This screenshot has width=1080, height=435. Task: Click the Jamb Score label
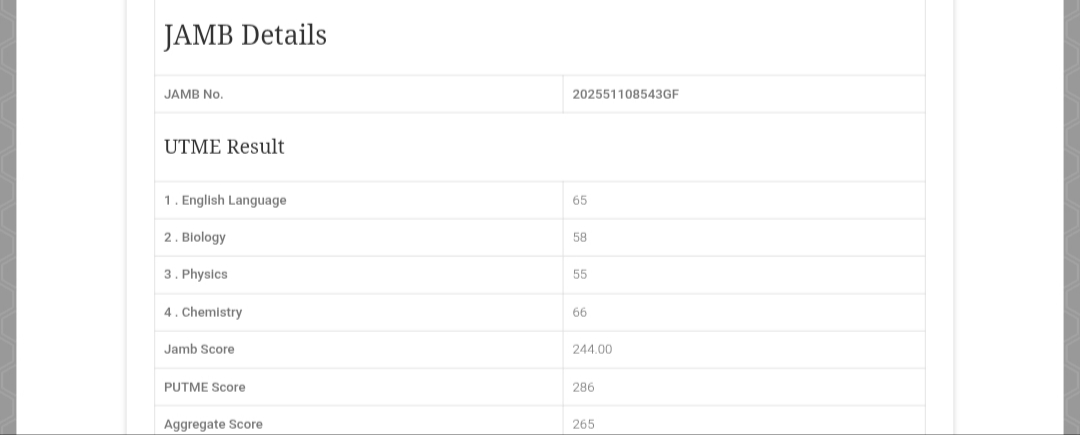coord(199,349)
